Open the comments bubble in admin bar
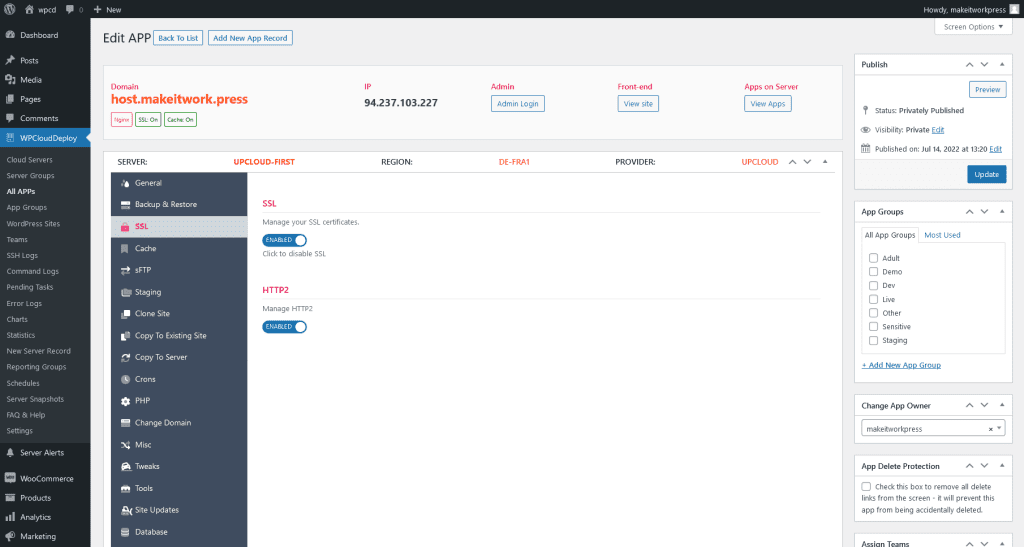This screenshot has width=1024, height=547. point(70,10)
